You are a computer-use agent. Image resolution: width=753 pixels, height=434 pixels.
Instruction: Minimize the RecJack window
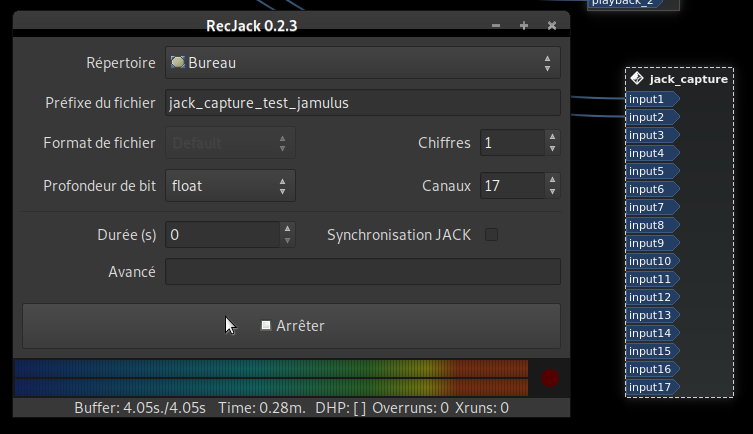pyautogui.click(x=496, y=25)
